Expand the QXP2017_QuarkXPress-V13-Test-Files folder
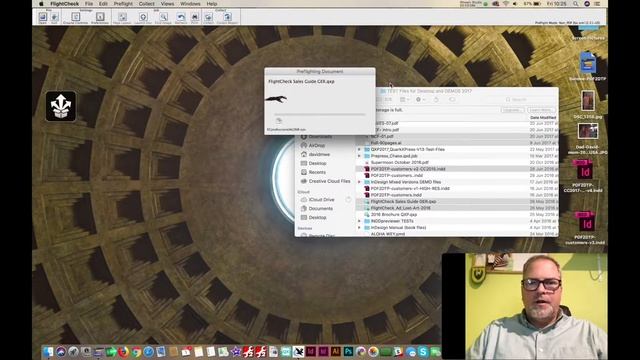The height and width of the screenshot is (360, 640). coord(360,149)
